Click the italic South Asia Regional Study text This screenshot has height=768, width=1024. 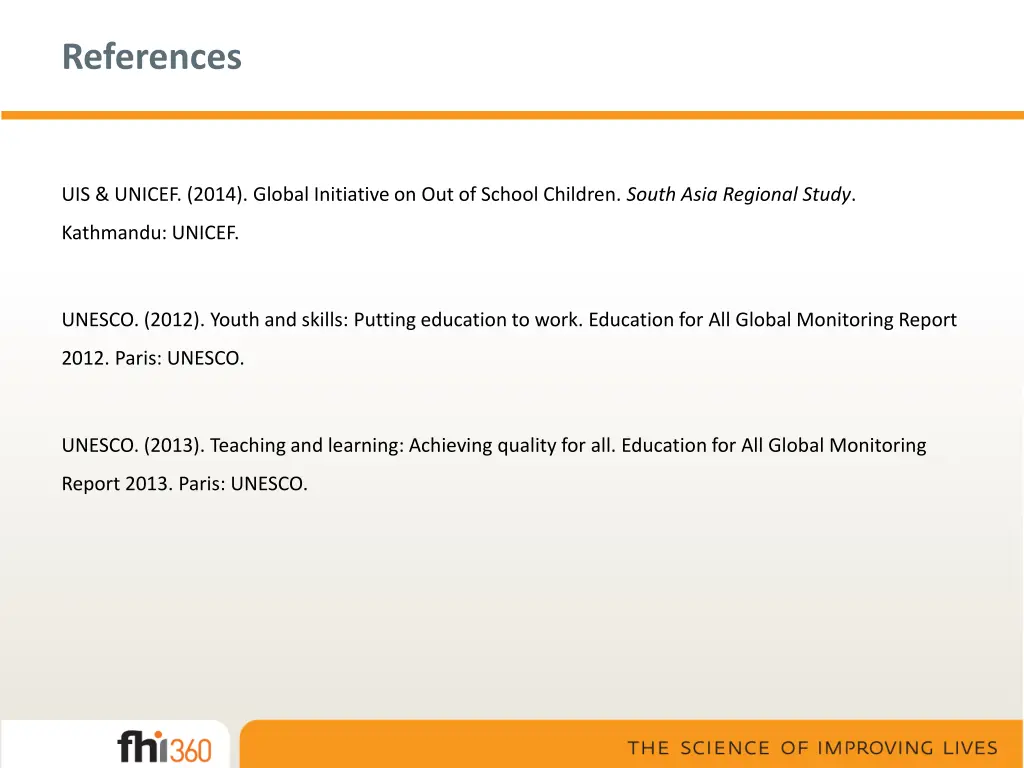click(739, 195)
